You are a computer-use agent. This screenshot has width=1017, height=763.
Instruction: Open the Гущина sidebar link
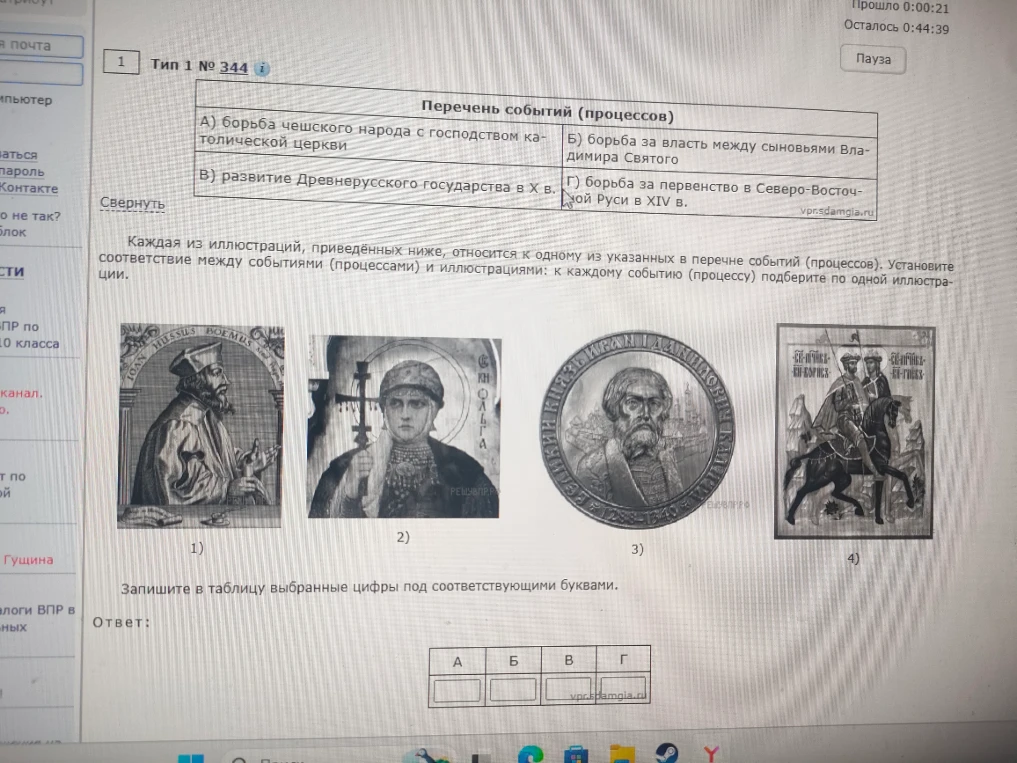29,560
